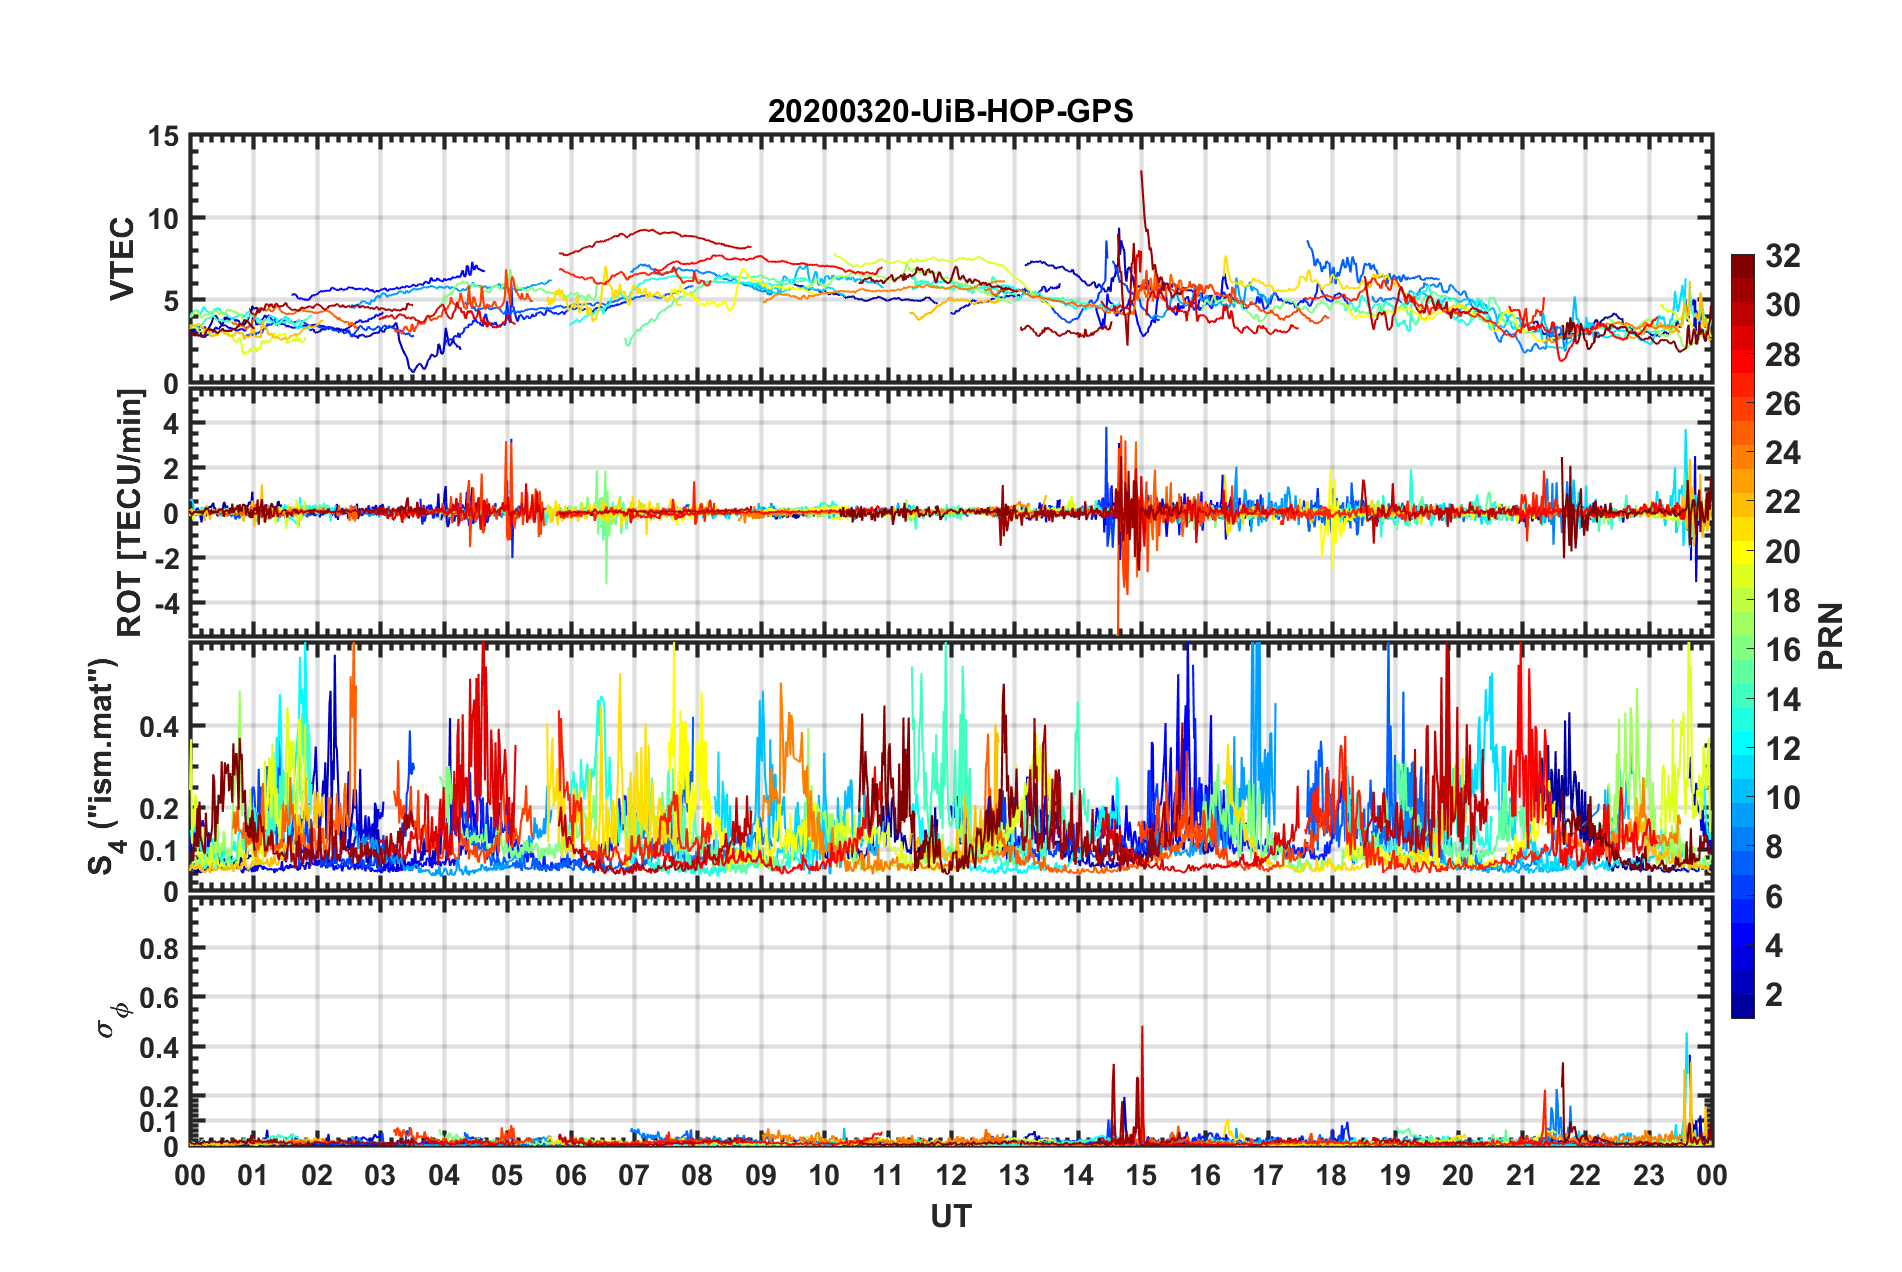1902x1272 pixels.
Task: Click the PRN colorbar tick label 24
Action: (1782, 453)
